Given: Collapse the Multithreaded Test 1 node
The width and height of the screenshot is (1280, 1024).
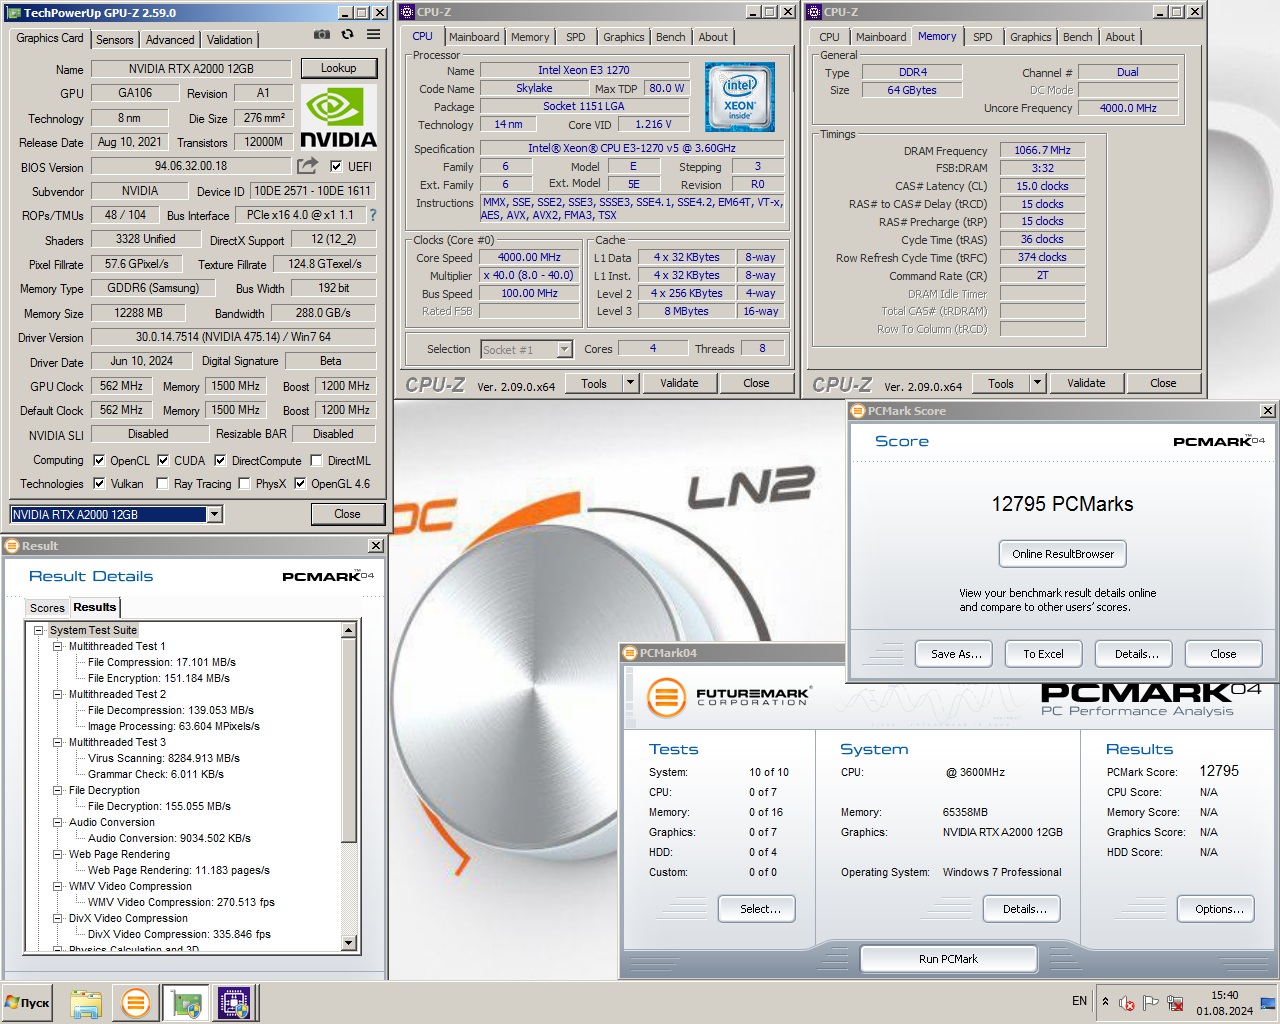Looking at the screenshot, I should tap(58, 647).
